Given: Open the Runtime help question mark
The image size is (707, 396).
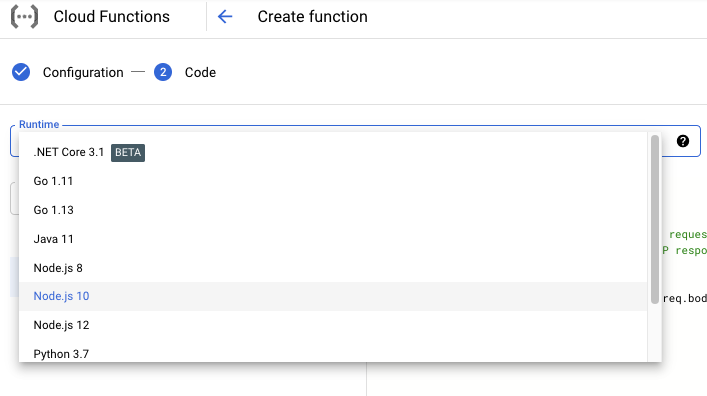Looking at the screenshot, I should (683, 141).
